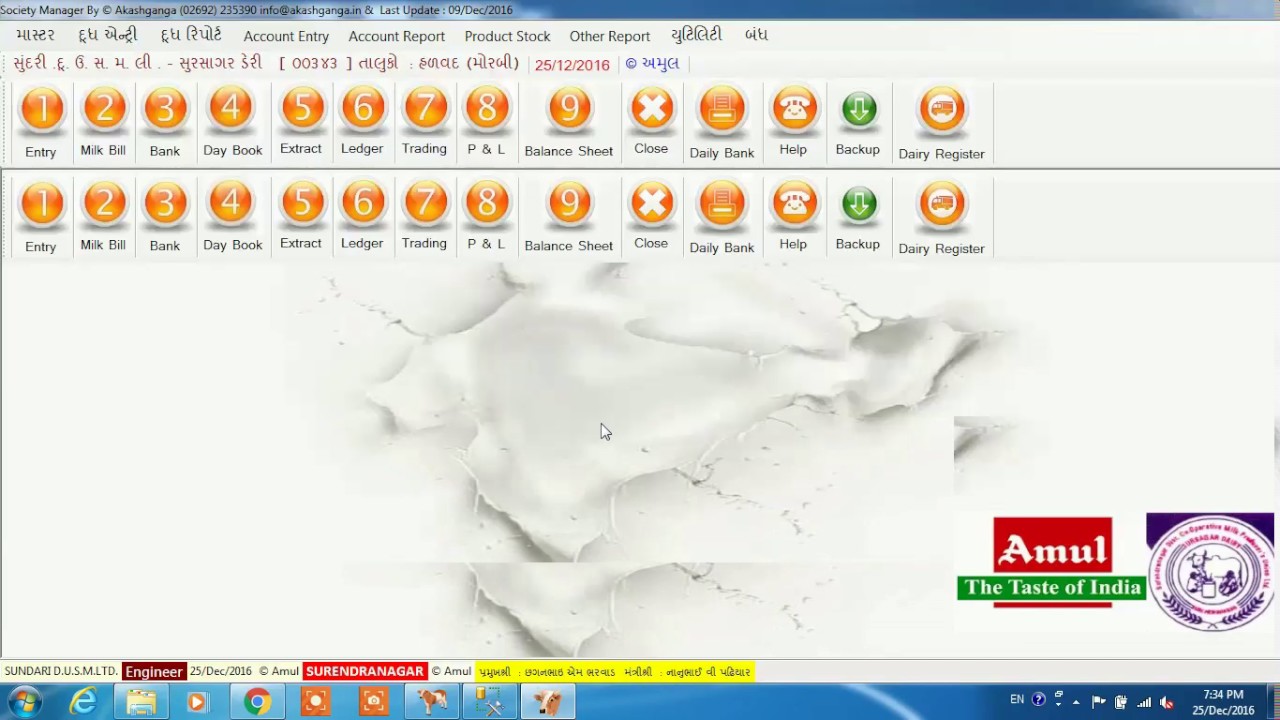The width and height of the screenshot is (1280, 720).
Task: Open the માસ્ટર menu
Action: click(x=36, y=35)
